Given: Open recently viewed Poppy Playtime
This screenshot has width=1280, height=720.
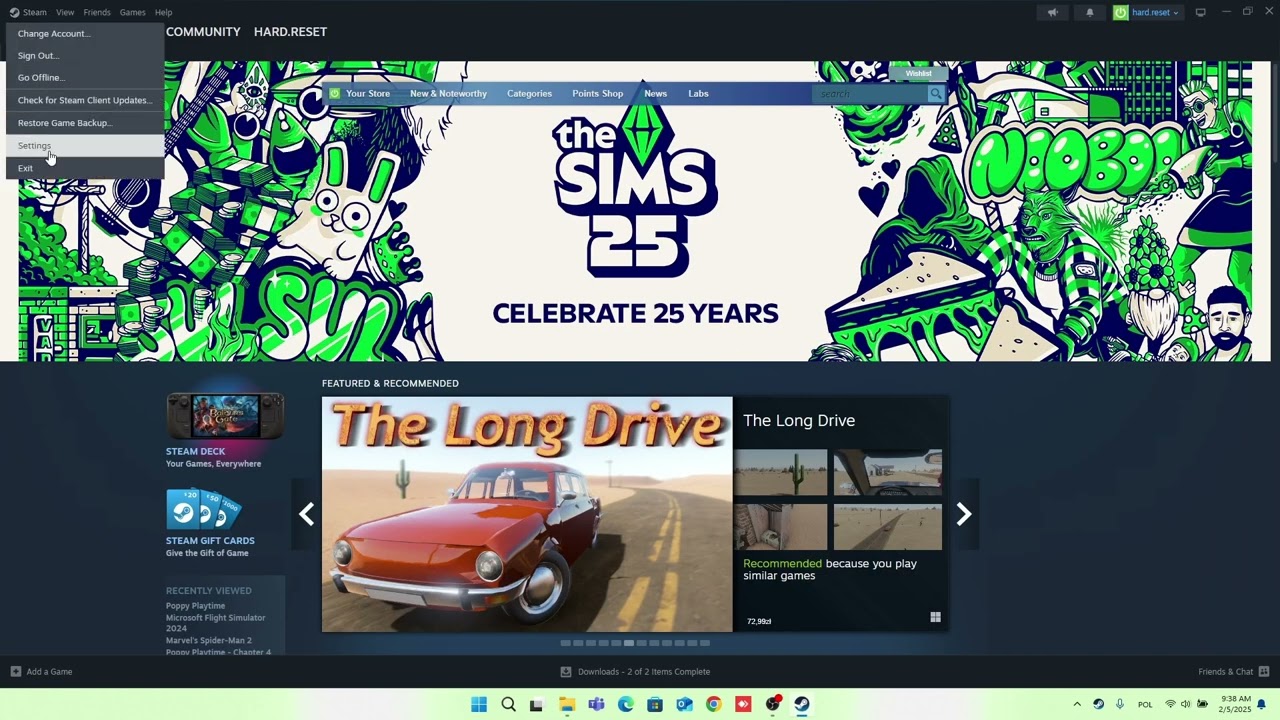Looking at the screenshot, I should (195, 606).
